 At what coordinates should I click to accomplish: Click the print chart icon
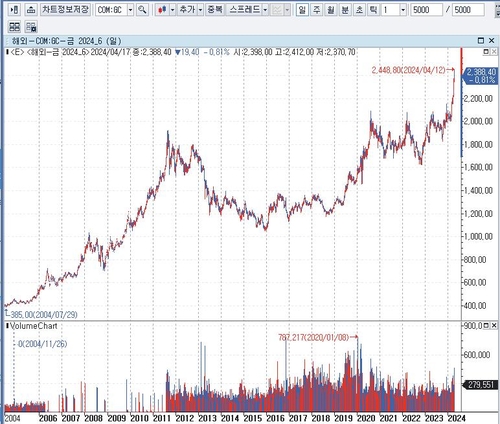click(31, 10)
